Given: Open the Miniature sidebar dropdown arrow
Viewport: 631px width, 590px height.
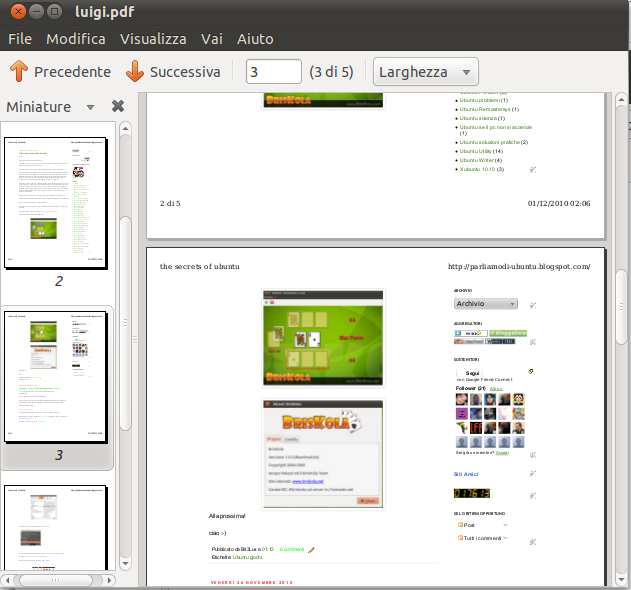Looking at the screenshot, I should [91, 107].
